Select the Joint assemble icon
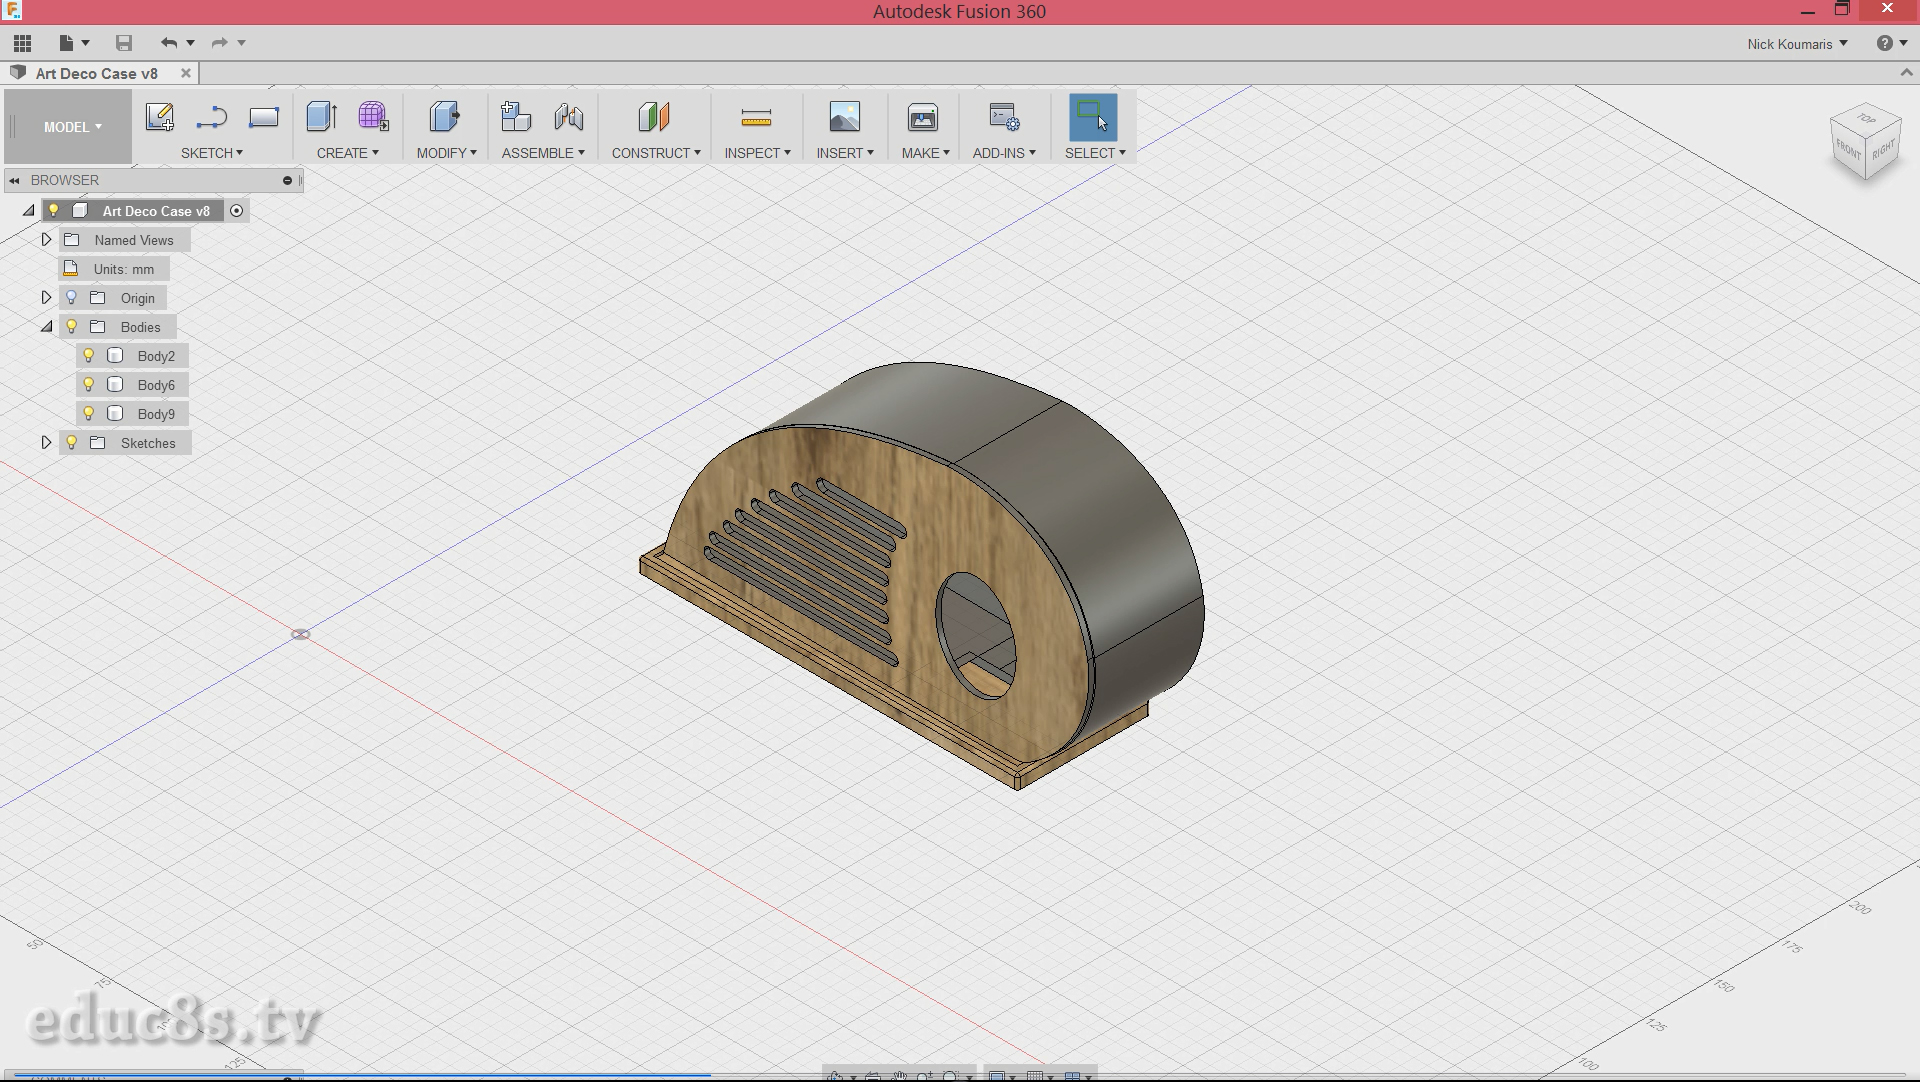This screenshot has width=1920, height=1082. click(569, 117)
